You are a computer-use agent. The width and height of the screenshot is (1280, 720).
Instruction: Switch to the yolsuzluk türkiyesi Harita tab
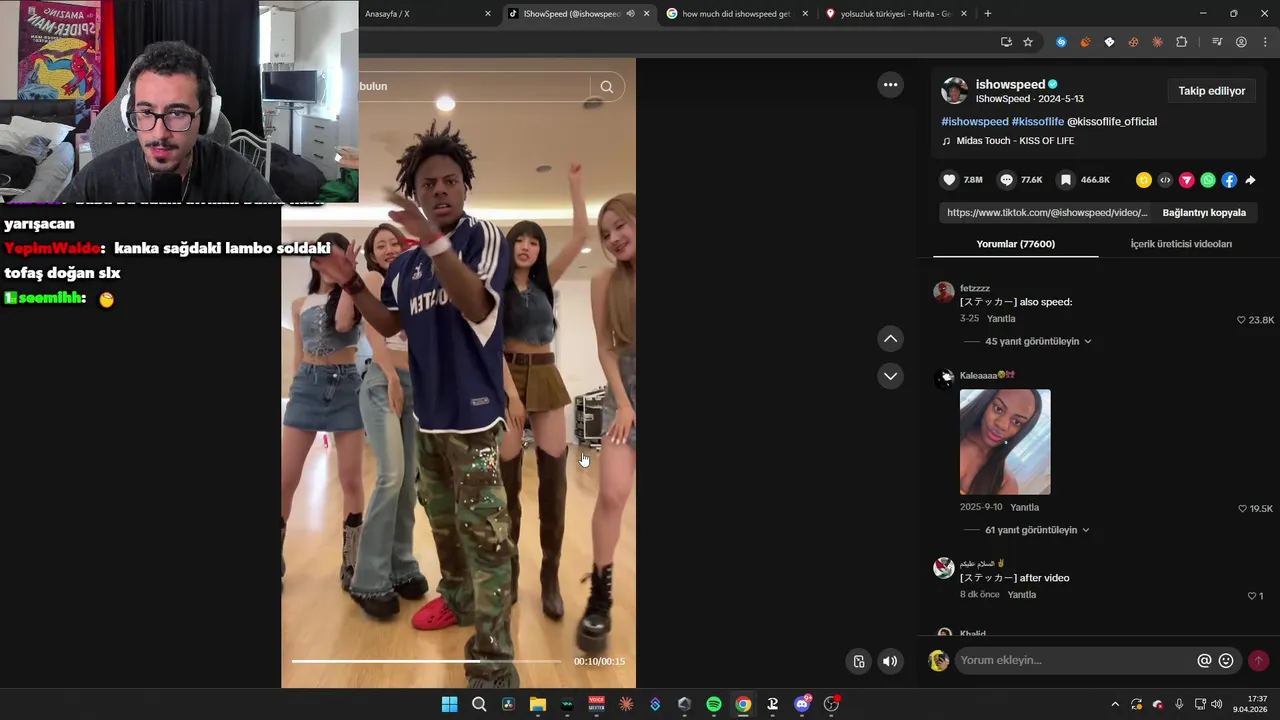(x=896, y=14)
